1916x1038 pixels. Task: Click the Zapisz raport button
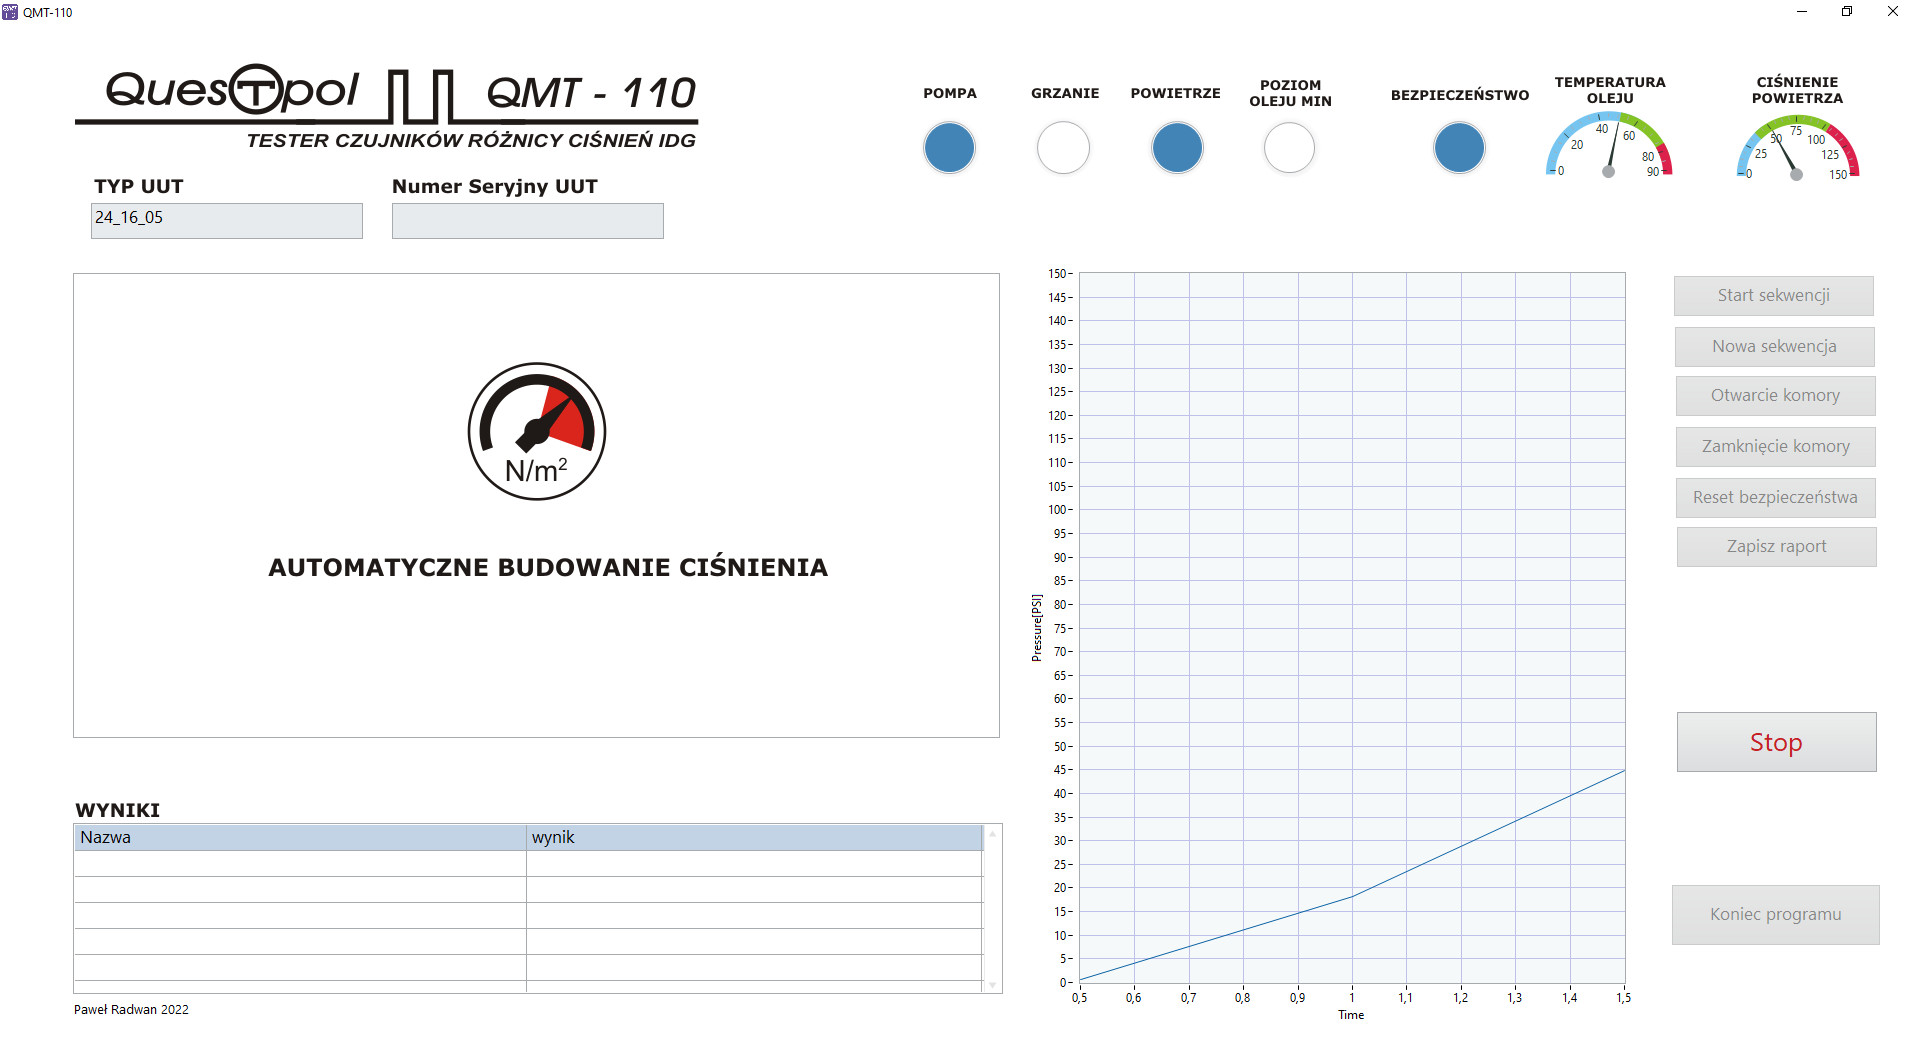pos(1777,546)
